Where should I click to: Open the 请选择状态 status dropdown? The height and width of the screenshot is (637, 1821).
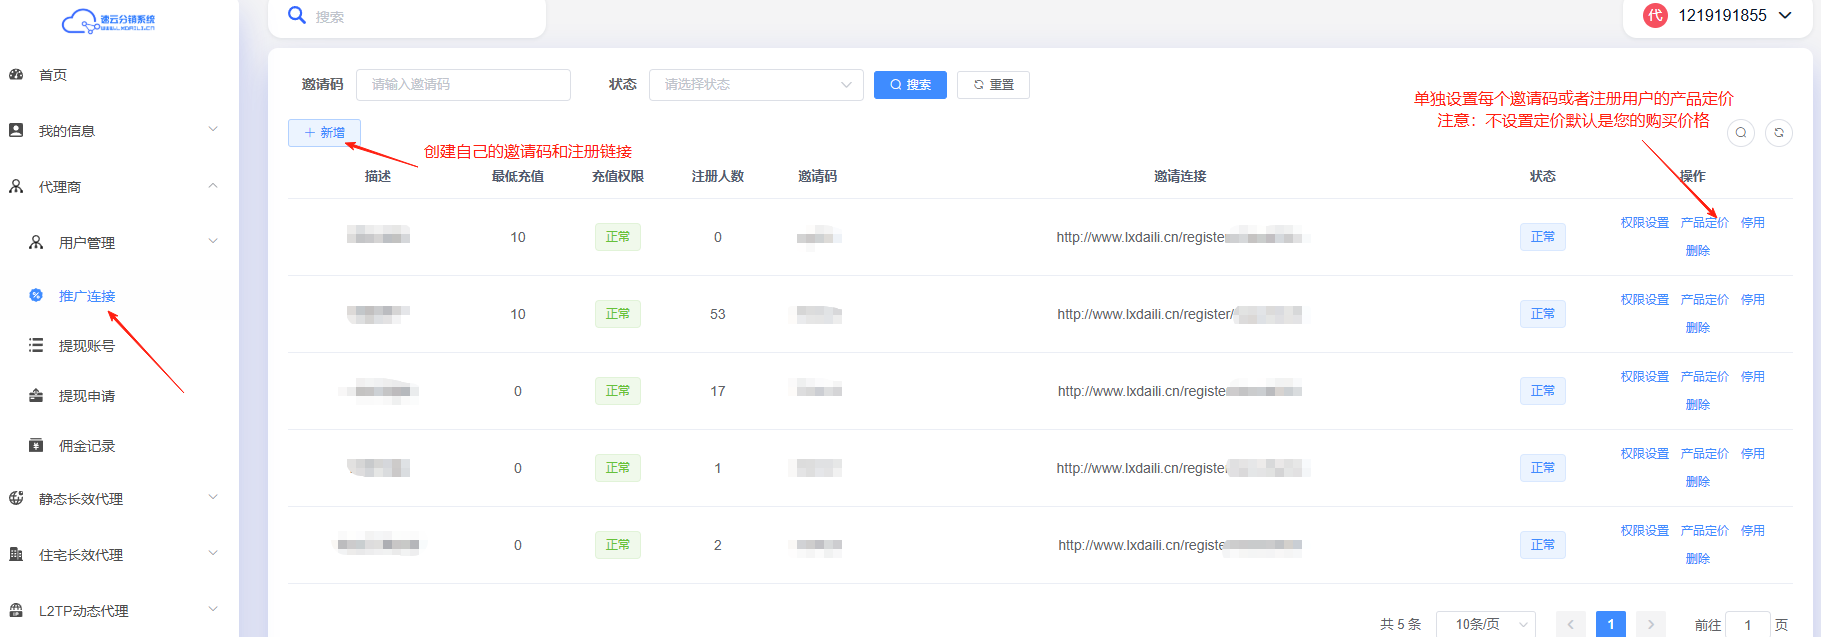tap(756, 85)
